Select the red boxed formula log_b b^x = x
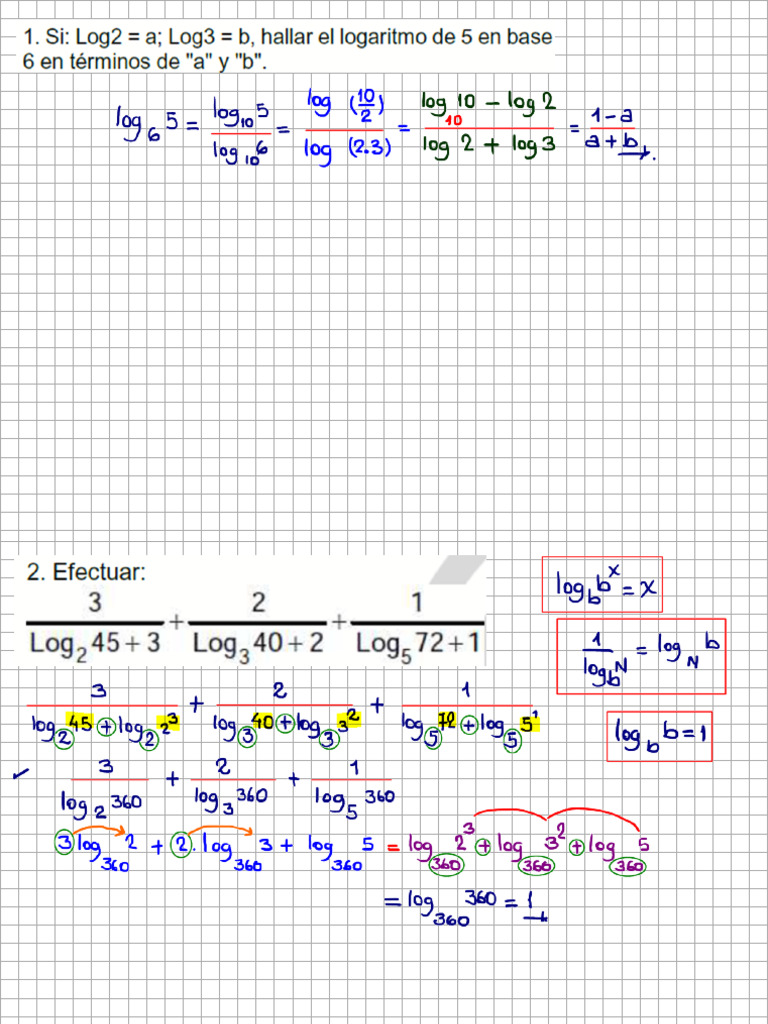Screen dimensions: 768x1024 click(603, 584)
